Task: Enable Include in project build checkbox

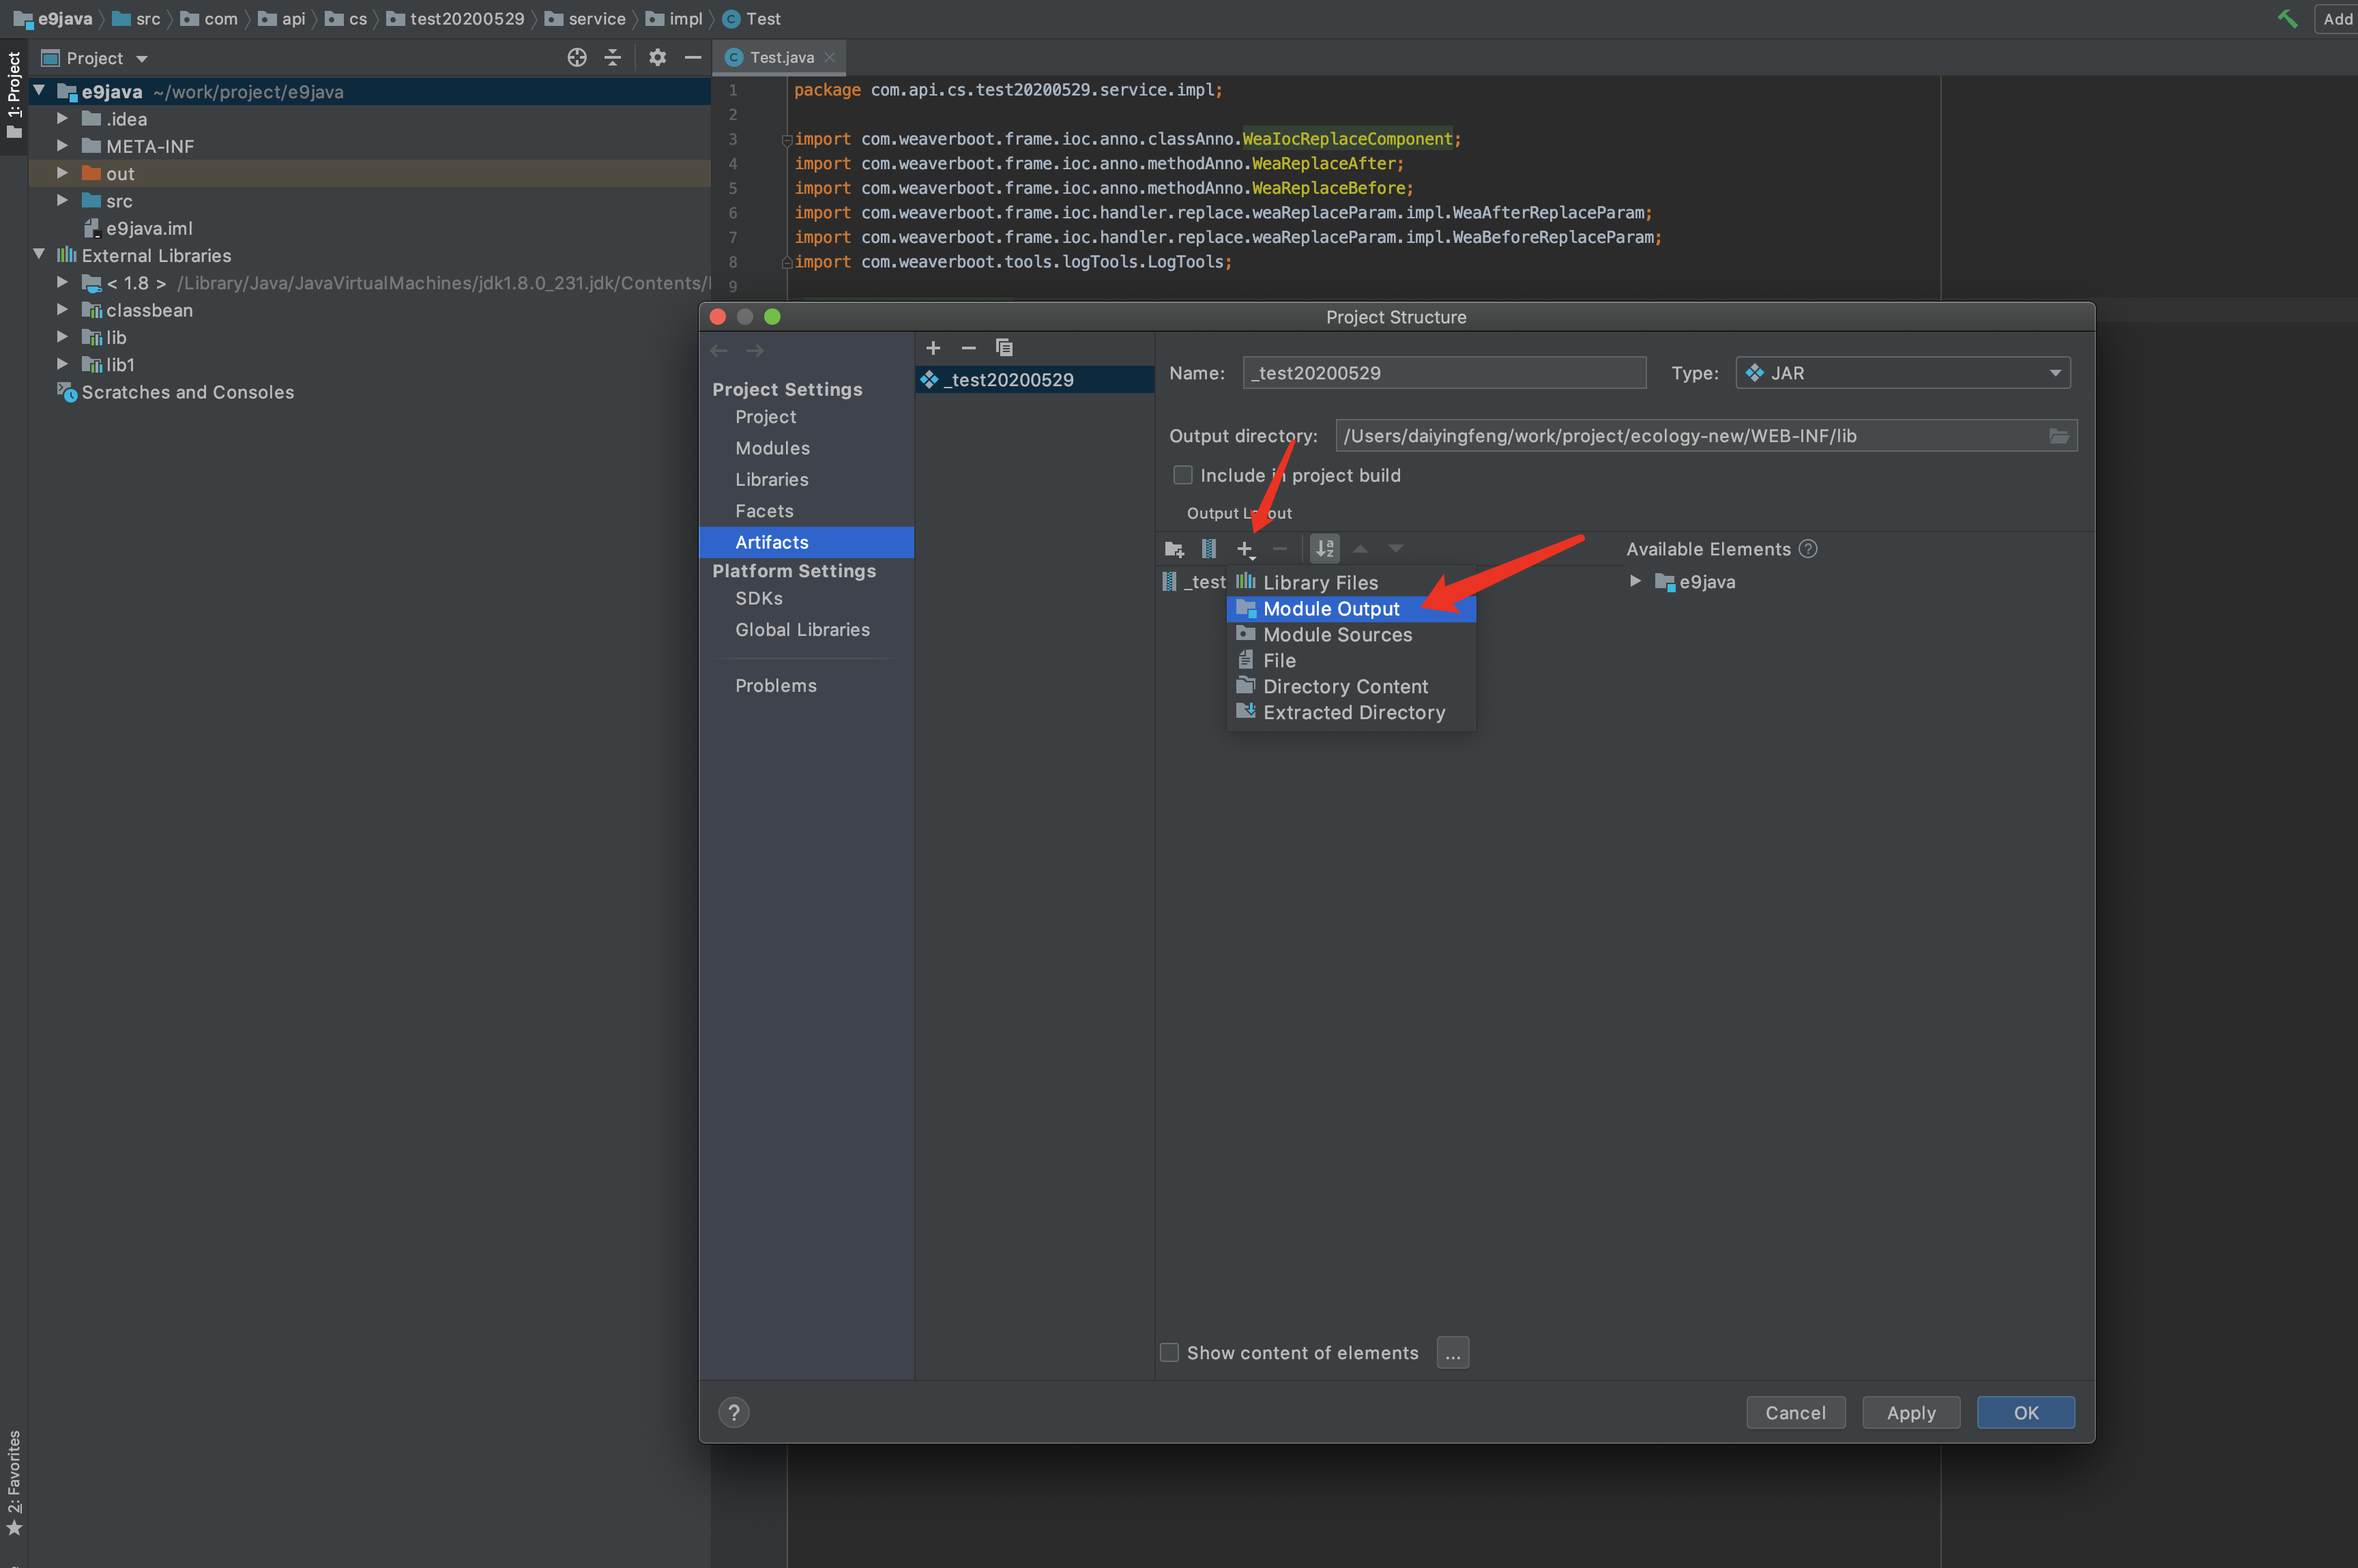Action: point(1183,475)
